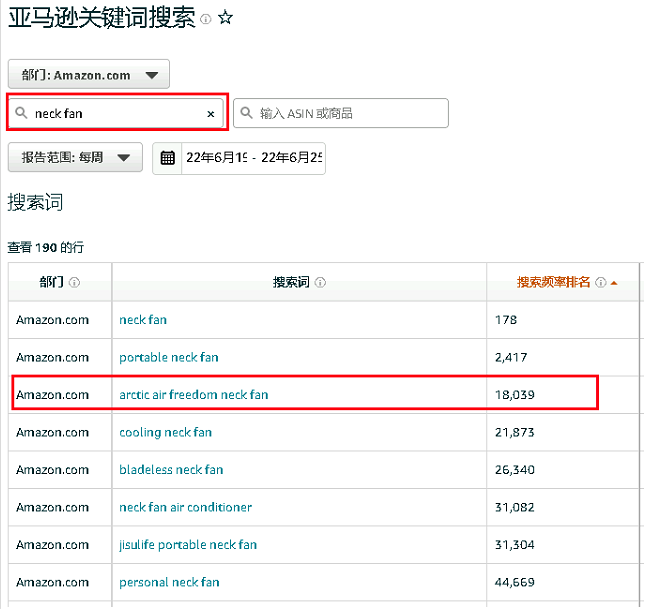
Task: Click the 输入 ASIN 或商品 input field
Action: [x=345, y=113]
